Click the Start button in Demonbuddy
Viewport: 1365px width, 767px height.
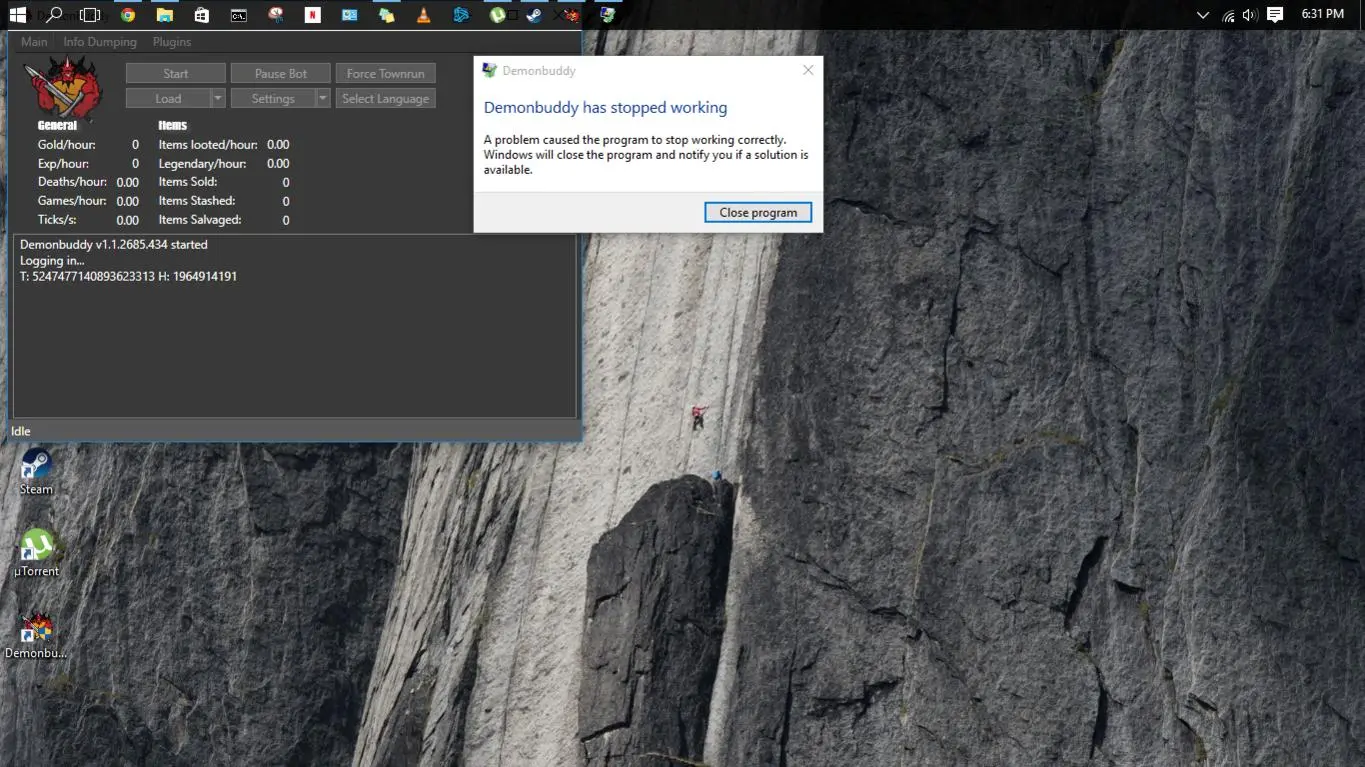(x=176, y=74)
